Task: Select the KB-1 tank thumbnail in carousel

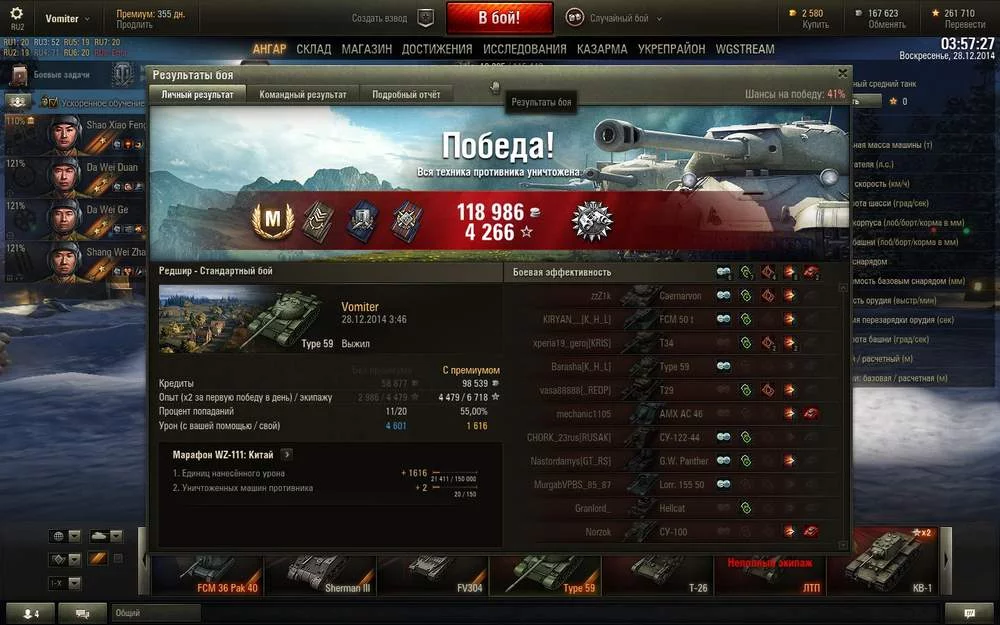Action: click(x=883, y=561)
